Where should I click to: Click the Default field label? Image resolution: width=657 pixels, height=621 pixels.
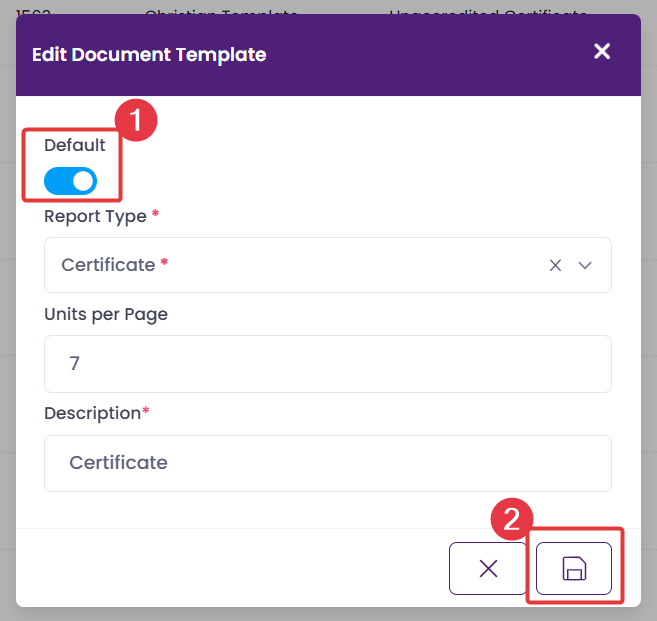(x=74, y=145)
